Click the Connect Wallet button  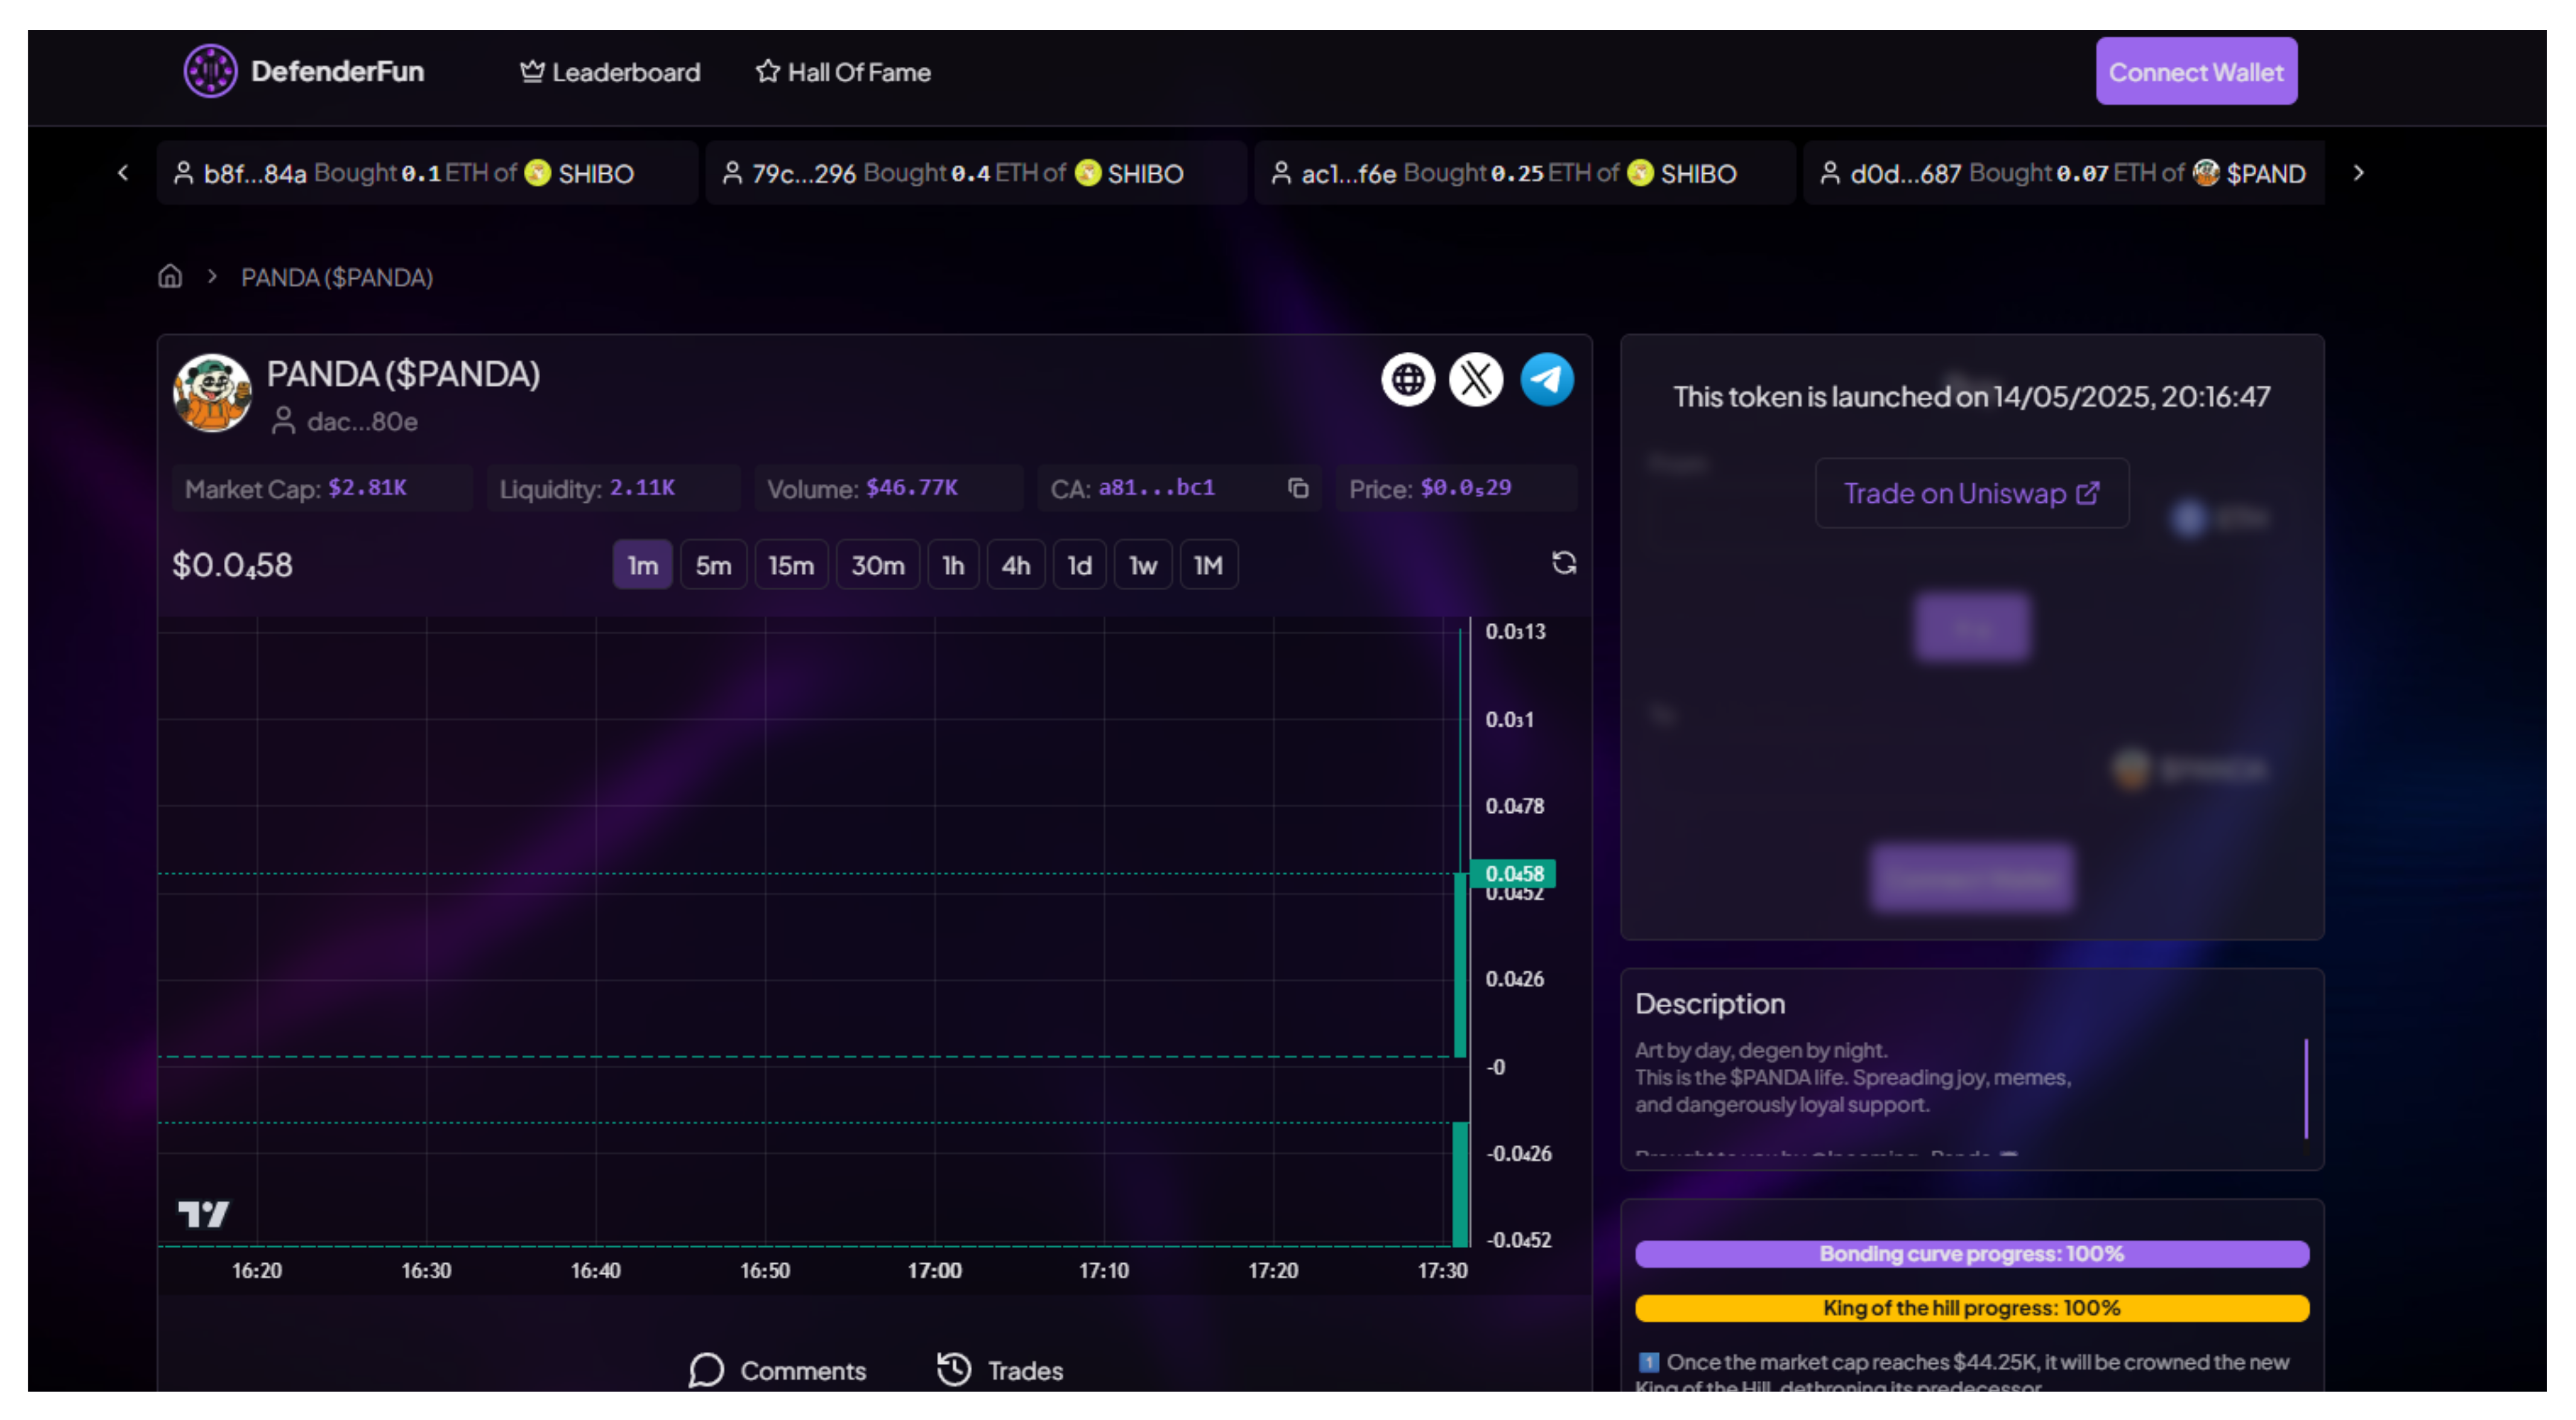pos(2196,71)
